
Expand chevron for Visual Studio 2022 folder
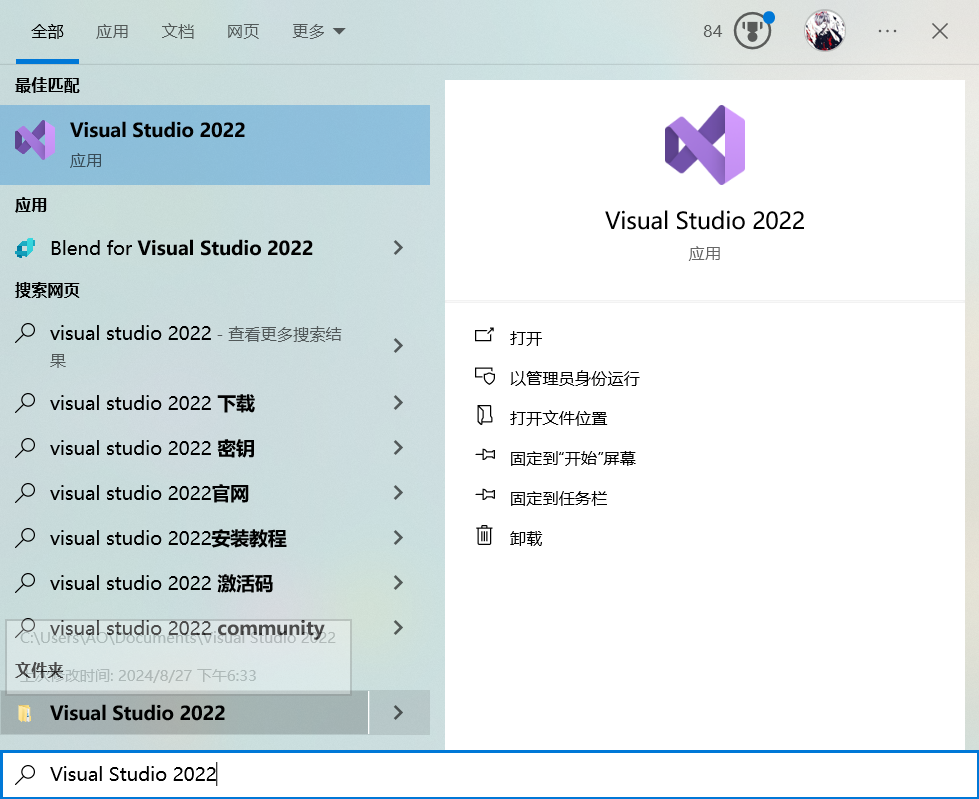400,712
